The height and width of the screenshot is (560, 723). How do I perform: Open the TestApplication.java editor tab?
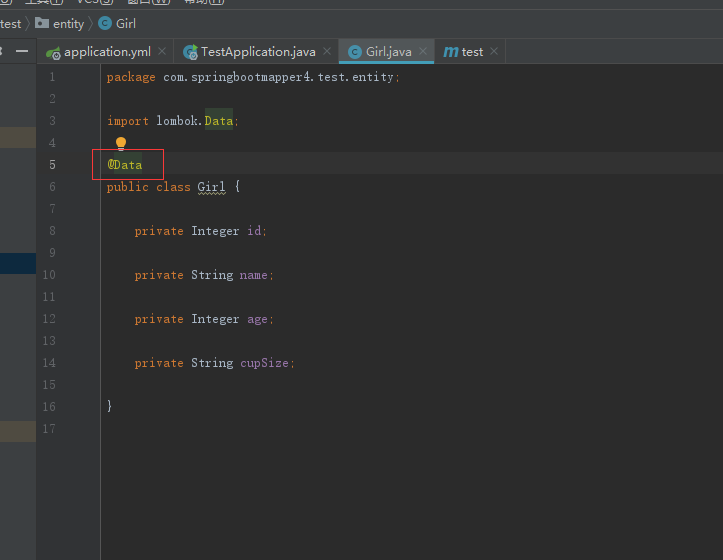[x=257, y=52]
